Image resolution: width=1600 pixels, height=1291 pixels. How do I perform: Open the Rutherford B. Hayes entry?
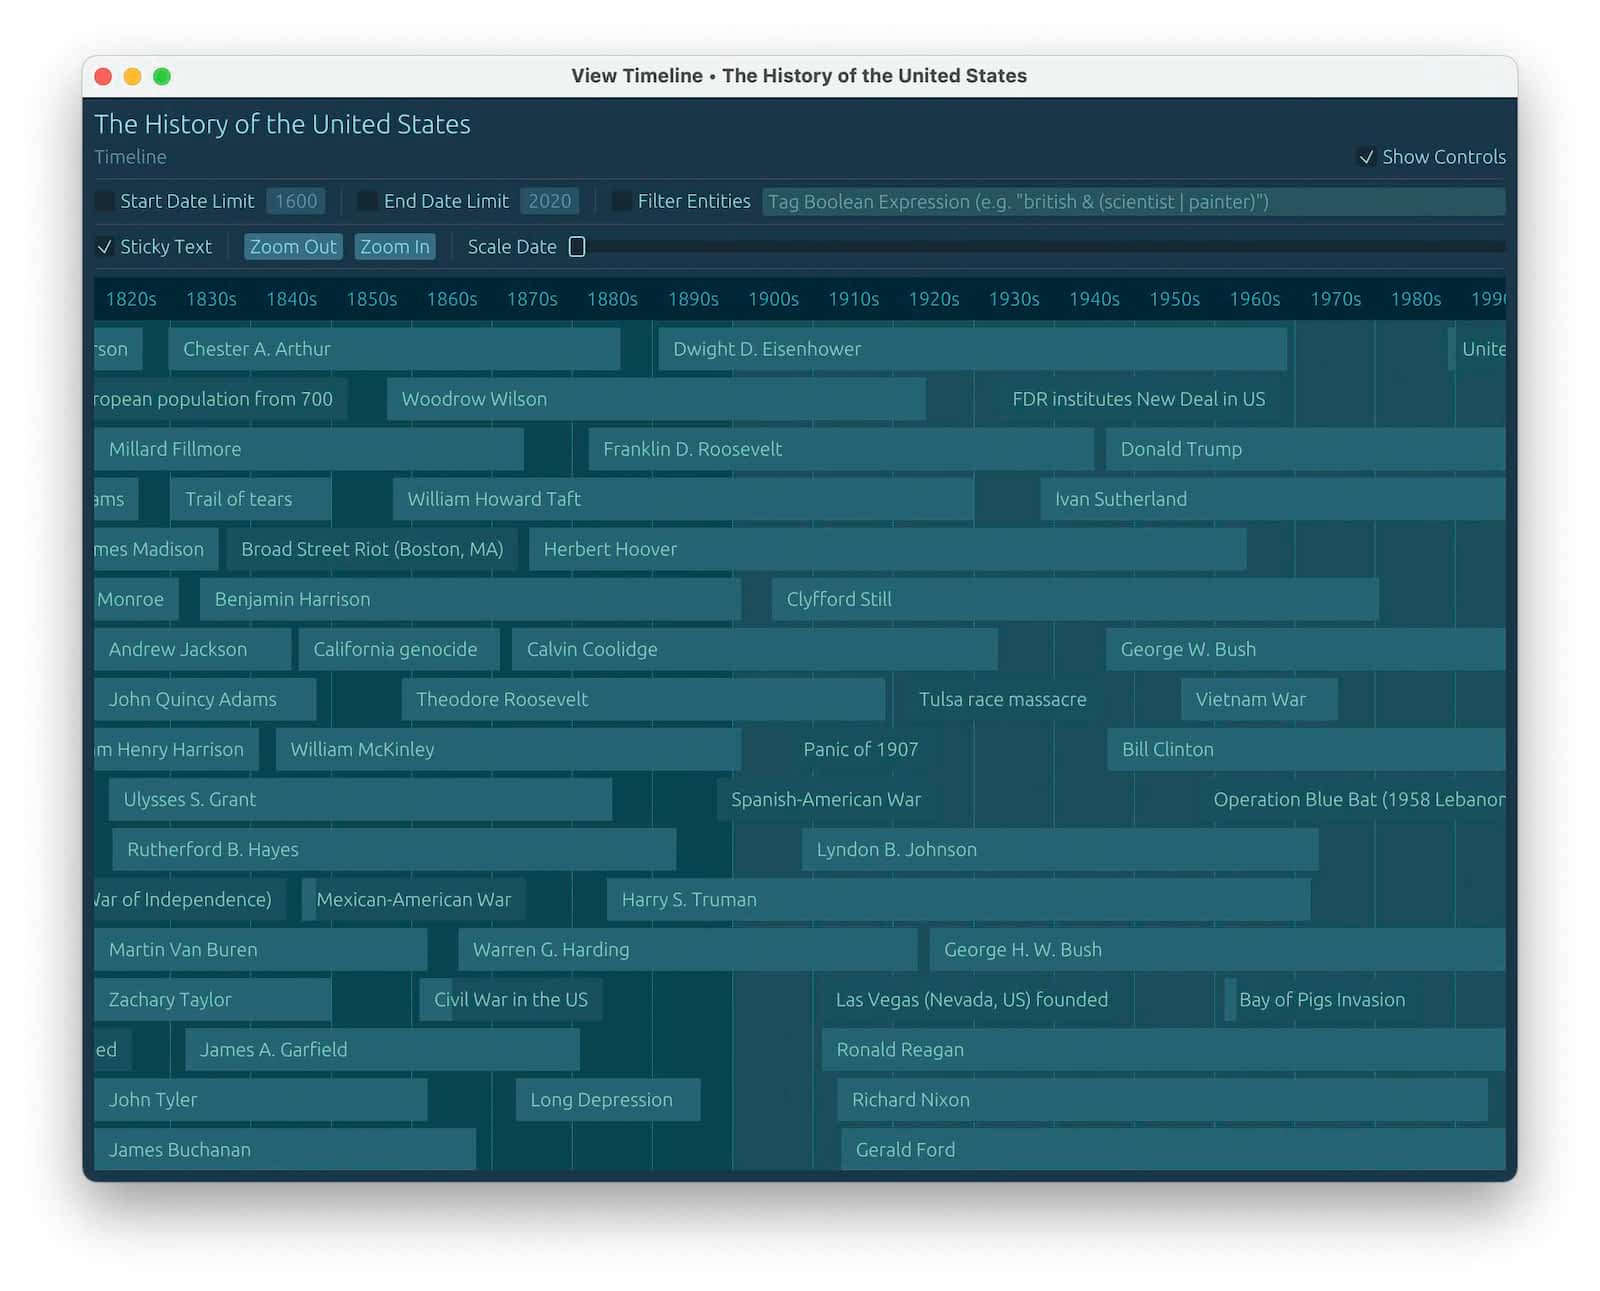394,849
